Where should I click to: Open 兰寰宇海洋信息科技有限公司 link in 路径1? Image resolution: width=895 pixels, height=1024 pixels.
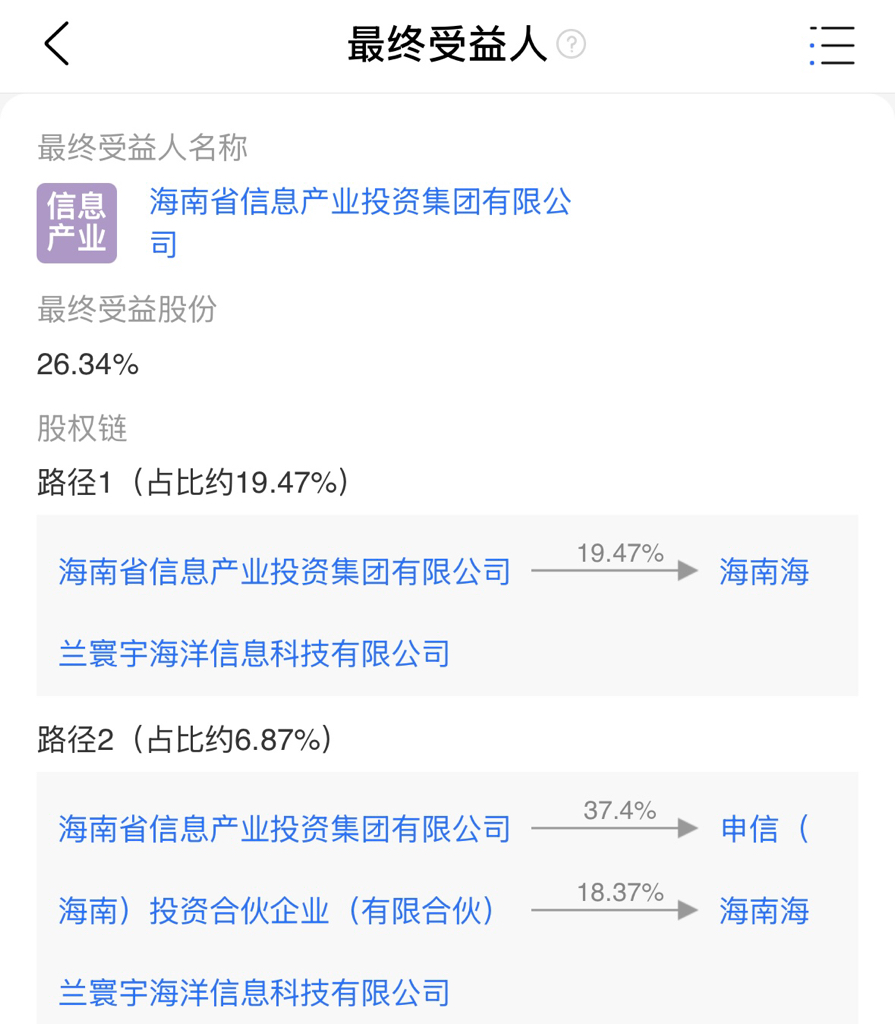click(255, 654)
